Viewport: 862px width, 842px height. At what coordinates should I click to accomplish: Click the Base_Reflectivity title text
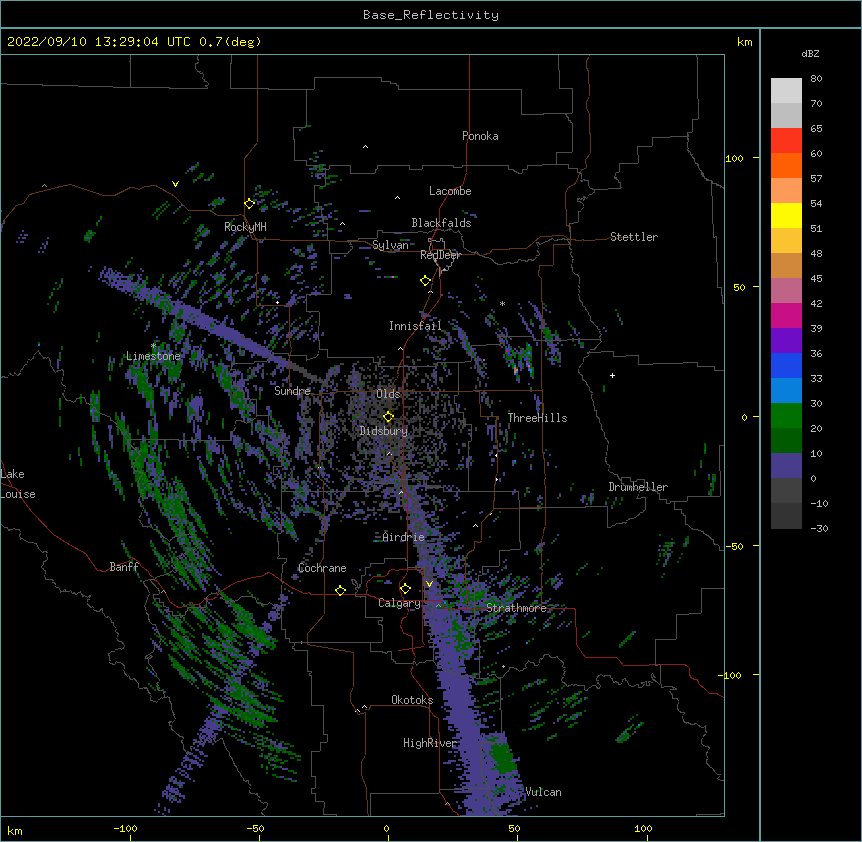pos(431,15)
